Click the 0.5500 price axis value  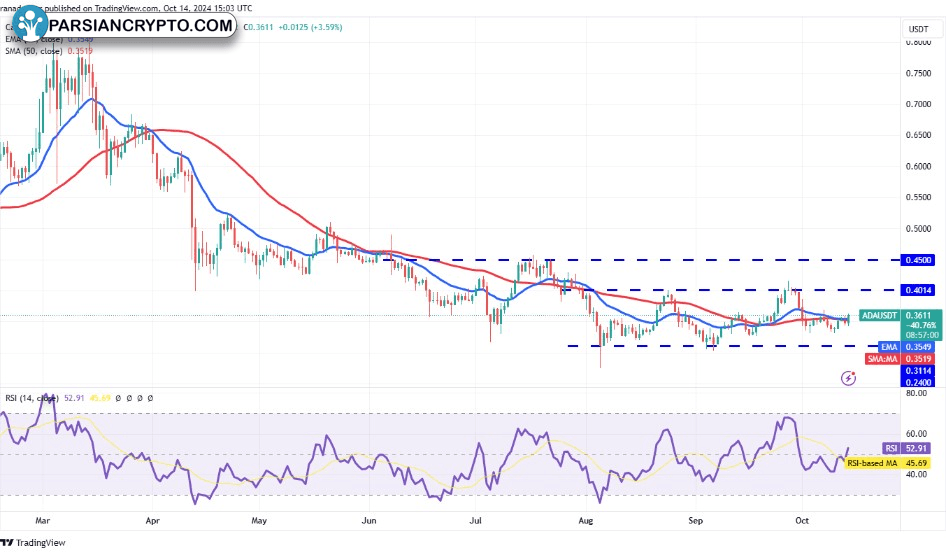pyautogui.click(x=918, y=197)
